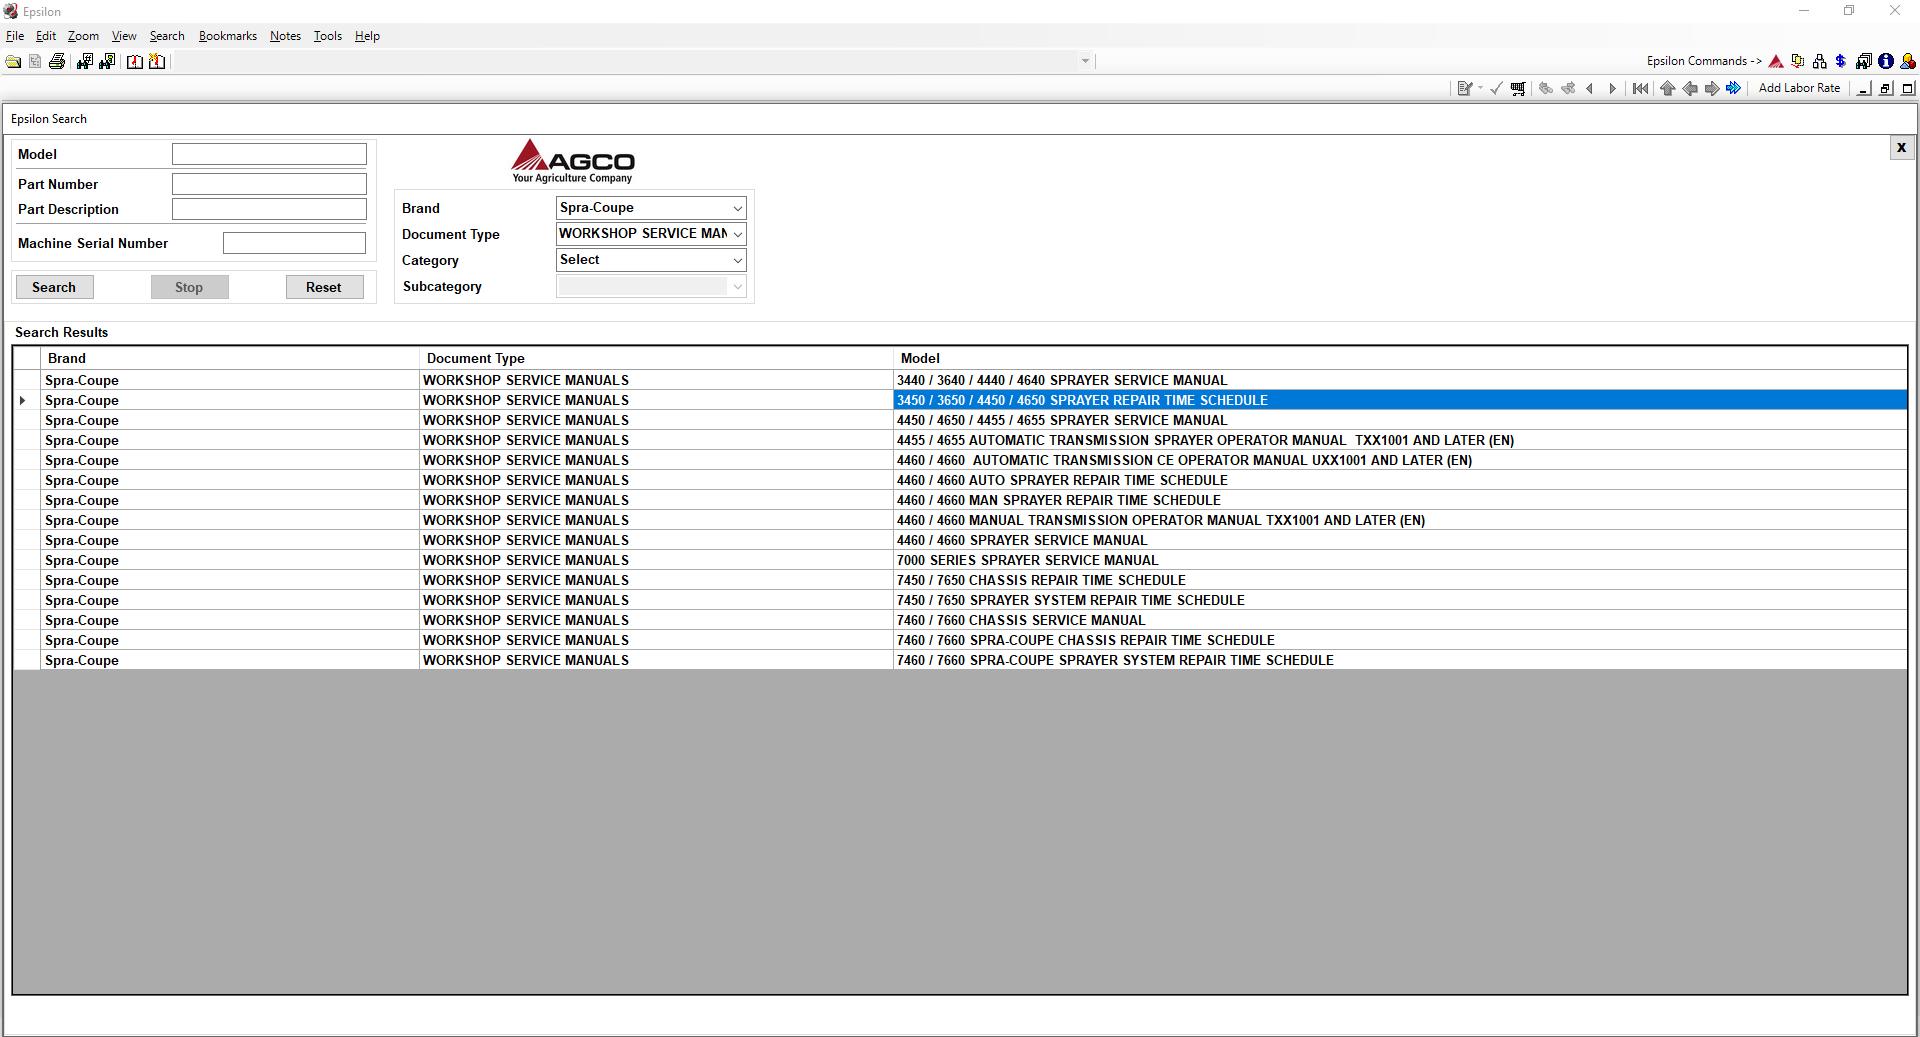This screenshot has width=1920, height=1037.
Task: Click the Reset button
Action: 324,287
